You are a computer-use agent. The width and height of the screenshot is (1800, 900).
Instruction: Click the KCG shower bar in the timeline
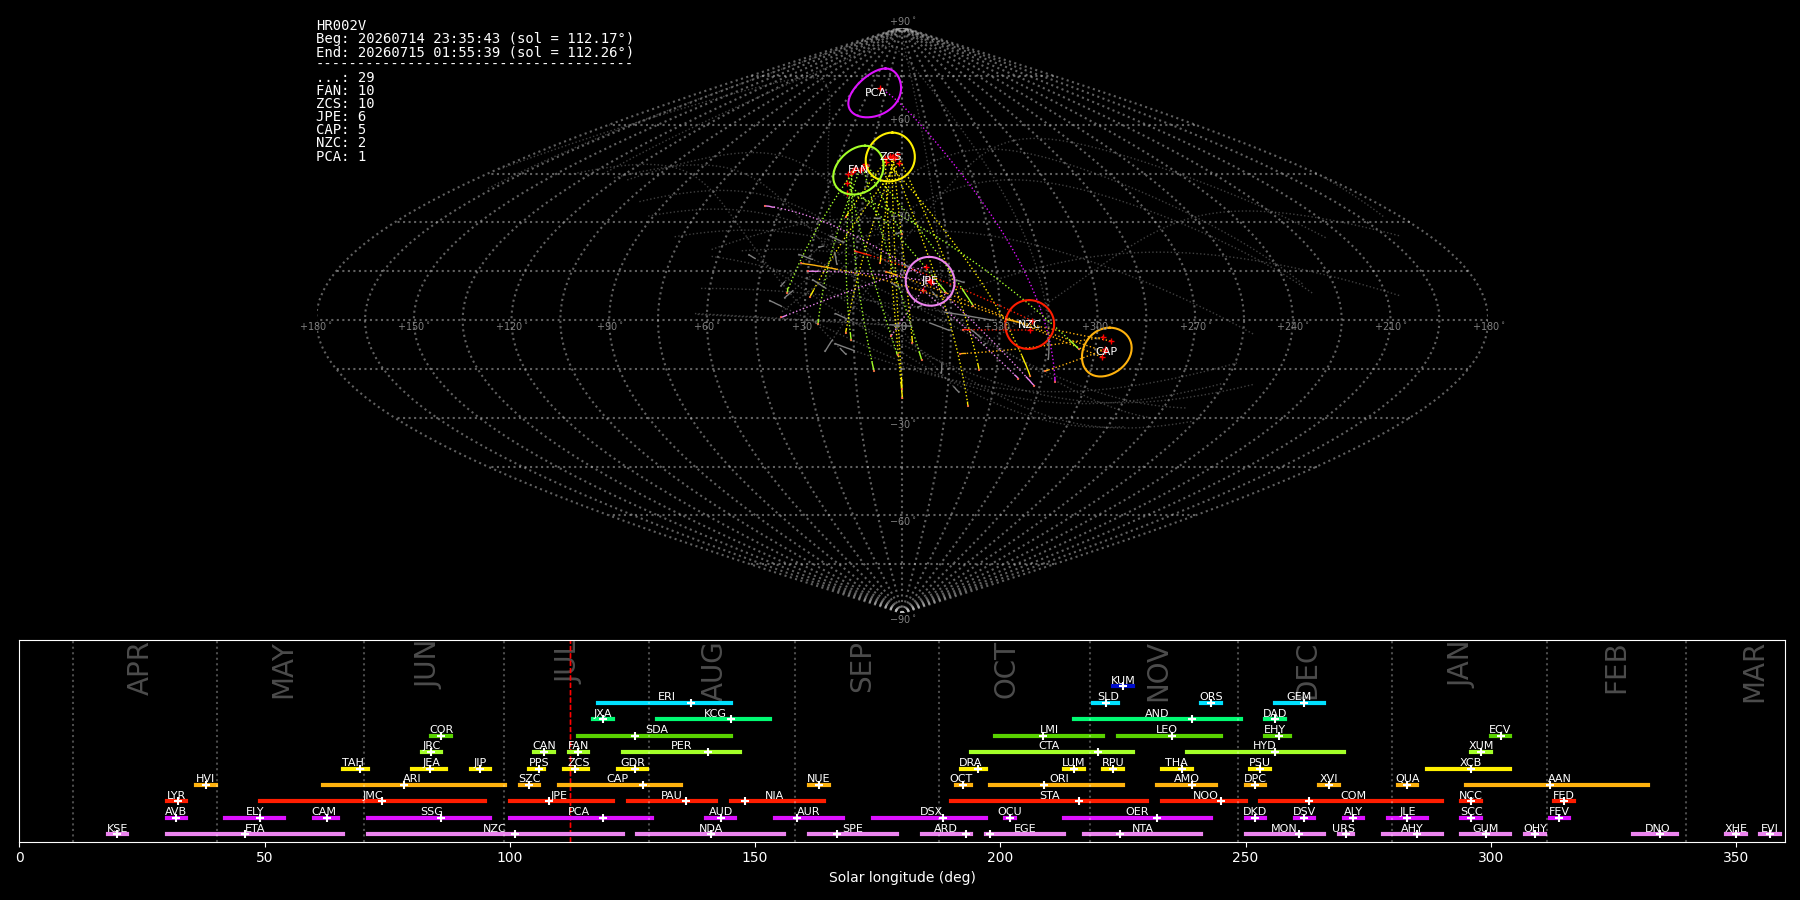[x=713, y=719]
